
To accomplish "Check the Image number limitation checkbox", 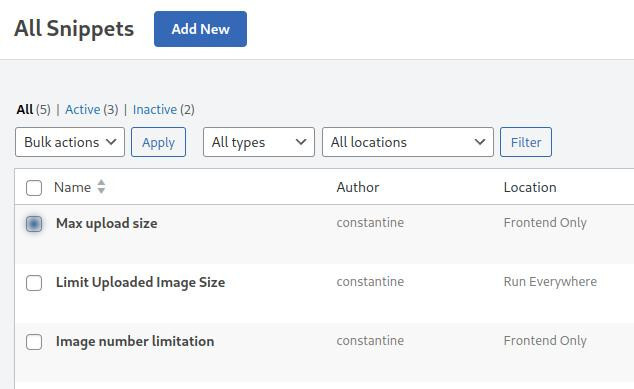I will (x=34, y=342).
